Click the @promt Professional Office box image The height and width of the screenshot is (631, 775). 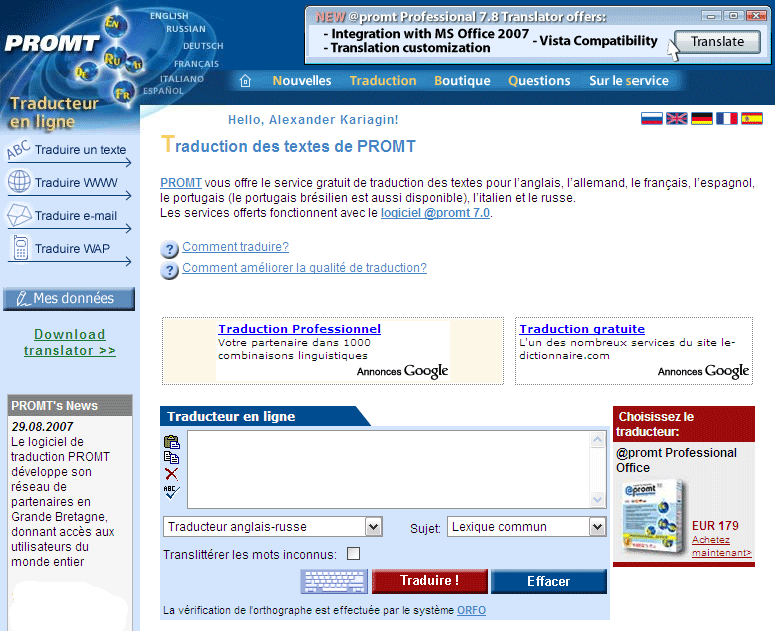[653, 516]
